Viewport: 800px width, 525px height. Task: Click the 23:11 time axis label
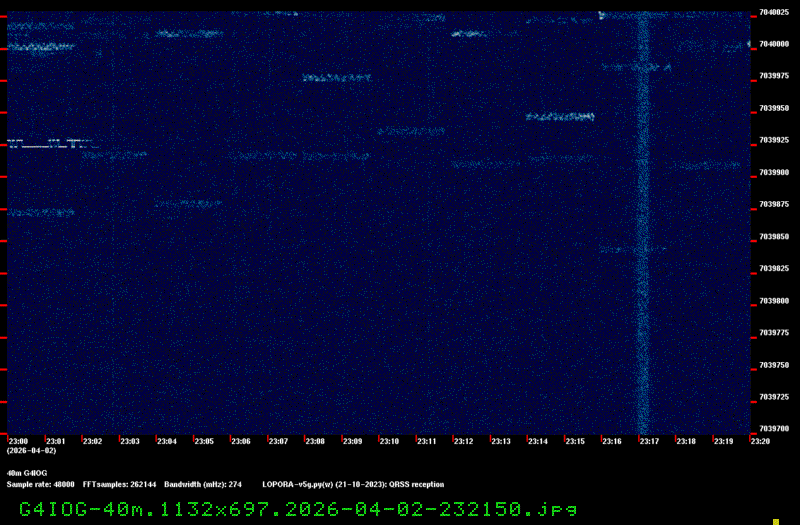click(x=427, y=441)
